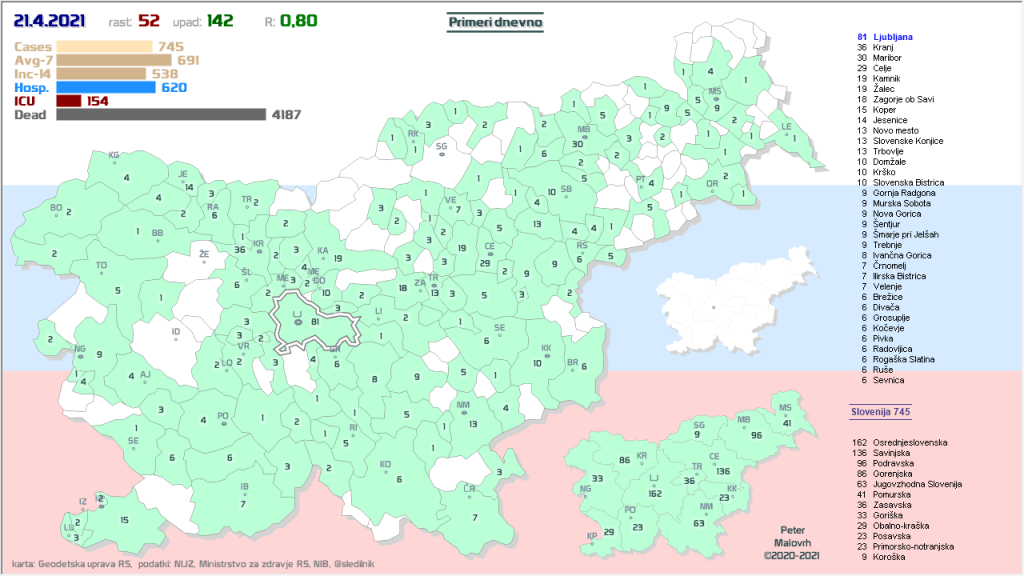The width and height of the screenshot is (1024, 576).
Task: Click the Slovenj Gradec SG marker on main map
Action: coord(441,147)
